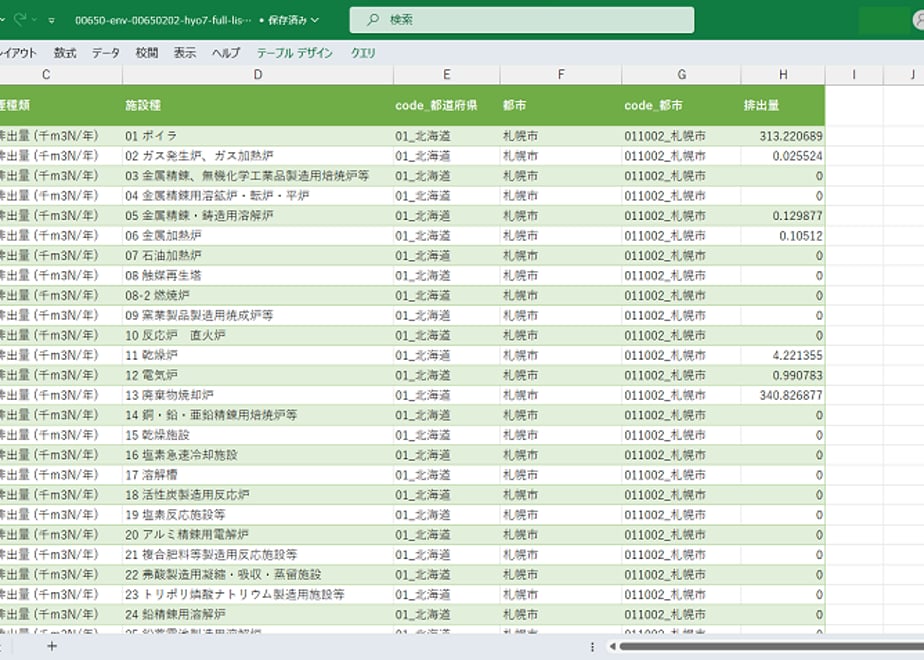Click the horizontal scrollbar left arrow
This screenshot has height=660, width=924.
point(612,646)
